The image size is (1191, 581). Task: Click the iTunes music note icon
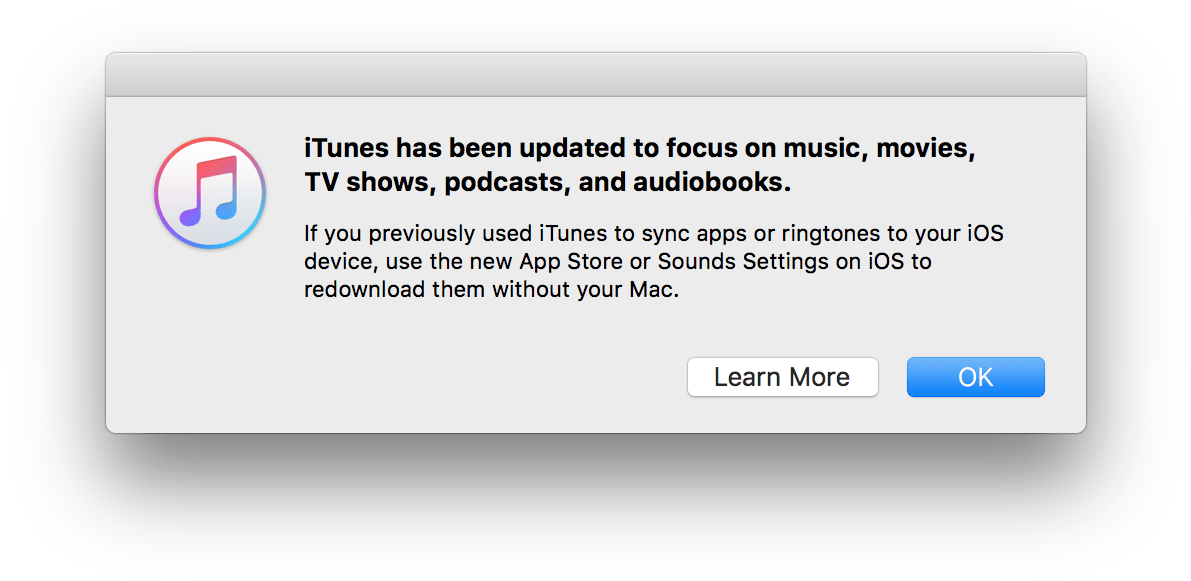click(210, 193)
